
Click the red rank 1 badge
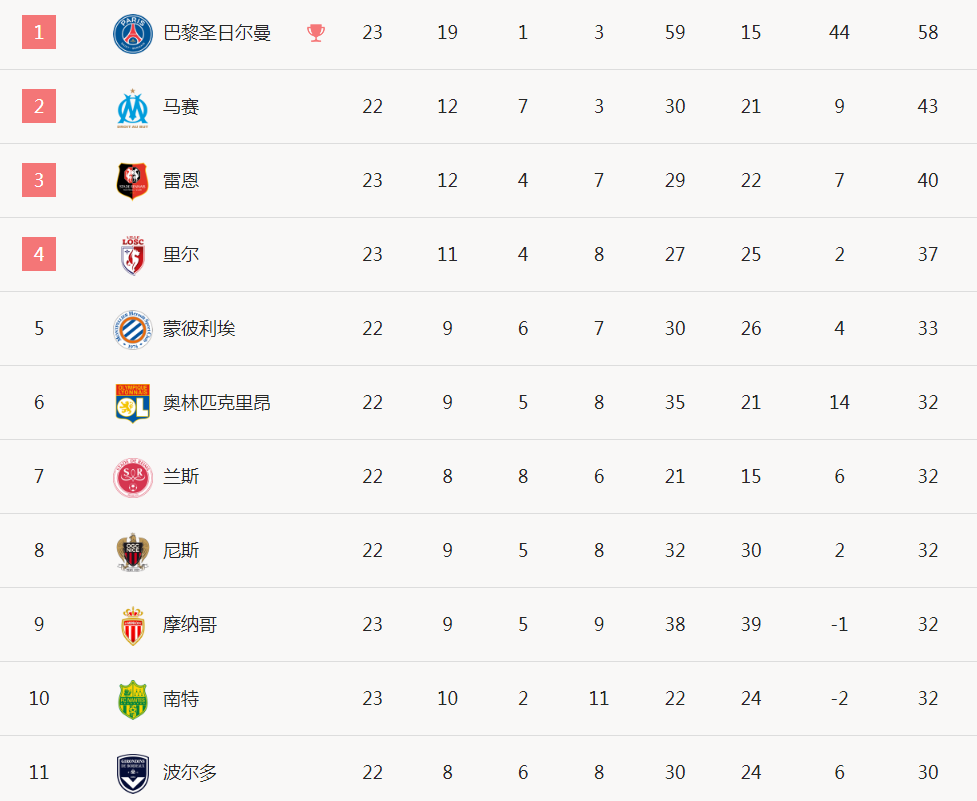[x=39, y=33]
